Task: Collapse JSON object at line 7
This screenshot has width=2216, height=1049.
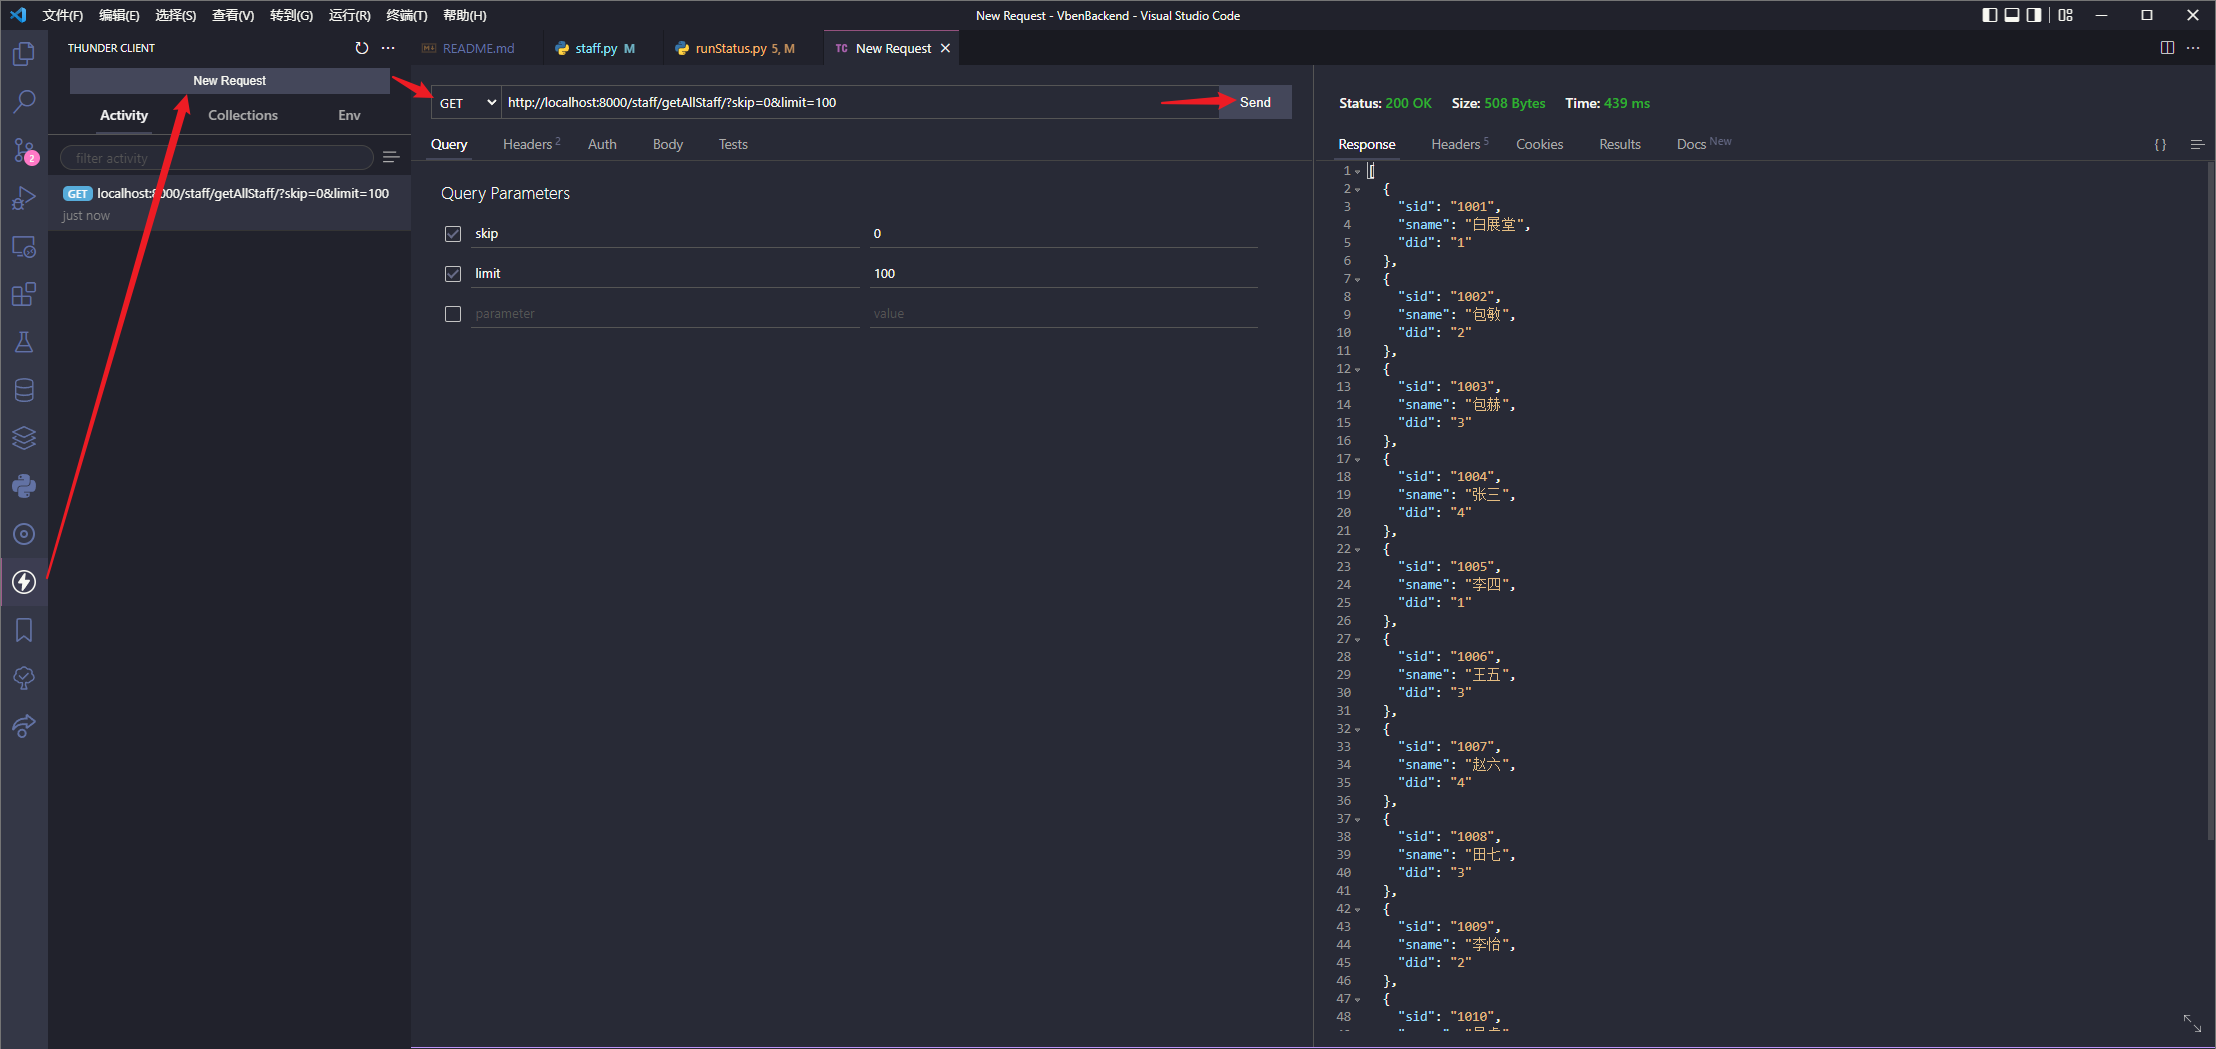Action: coord(1358,279)
